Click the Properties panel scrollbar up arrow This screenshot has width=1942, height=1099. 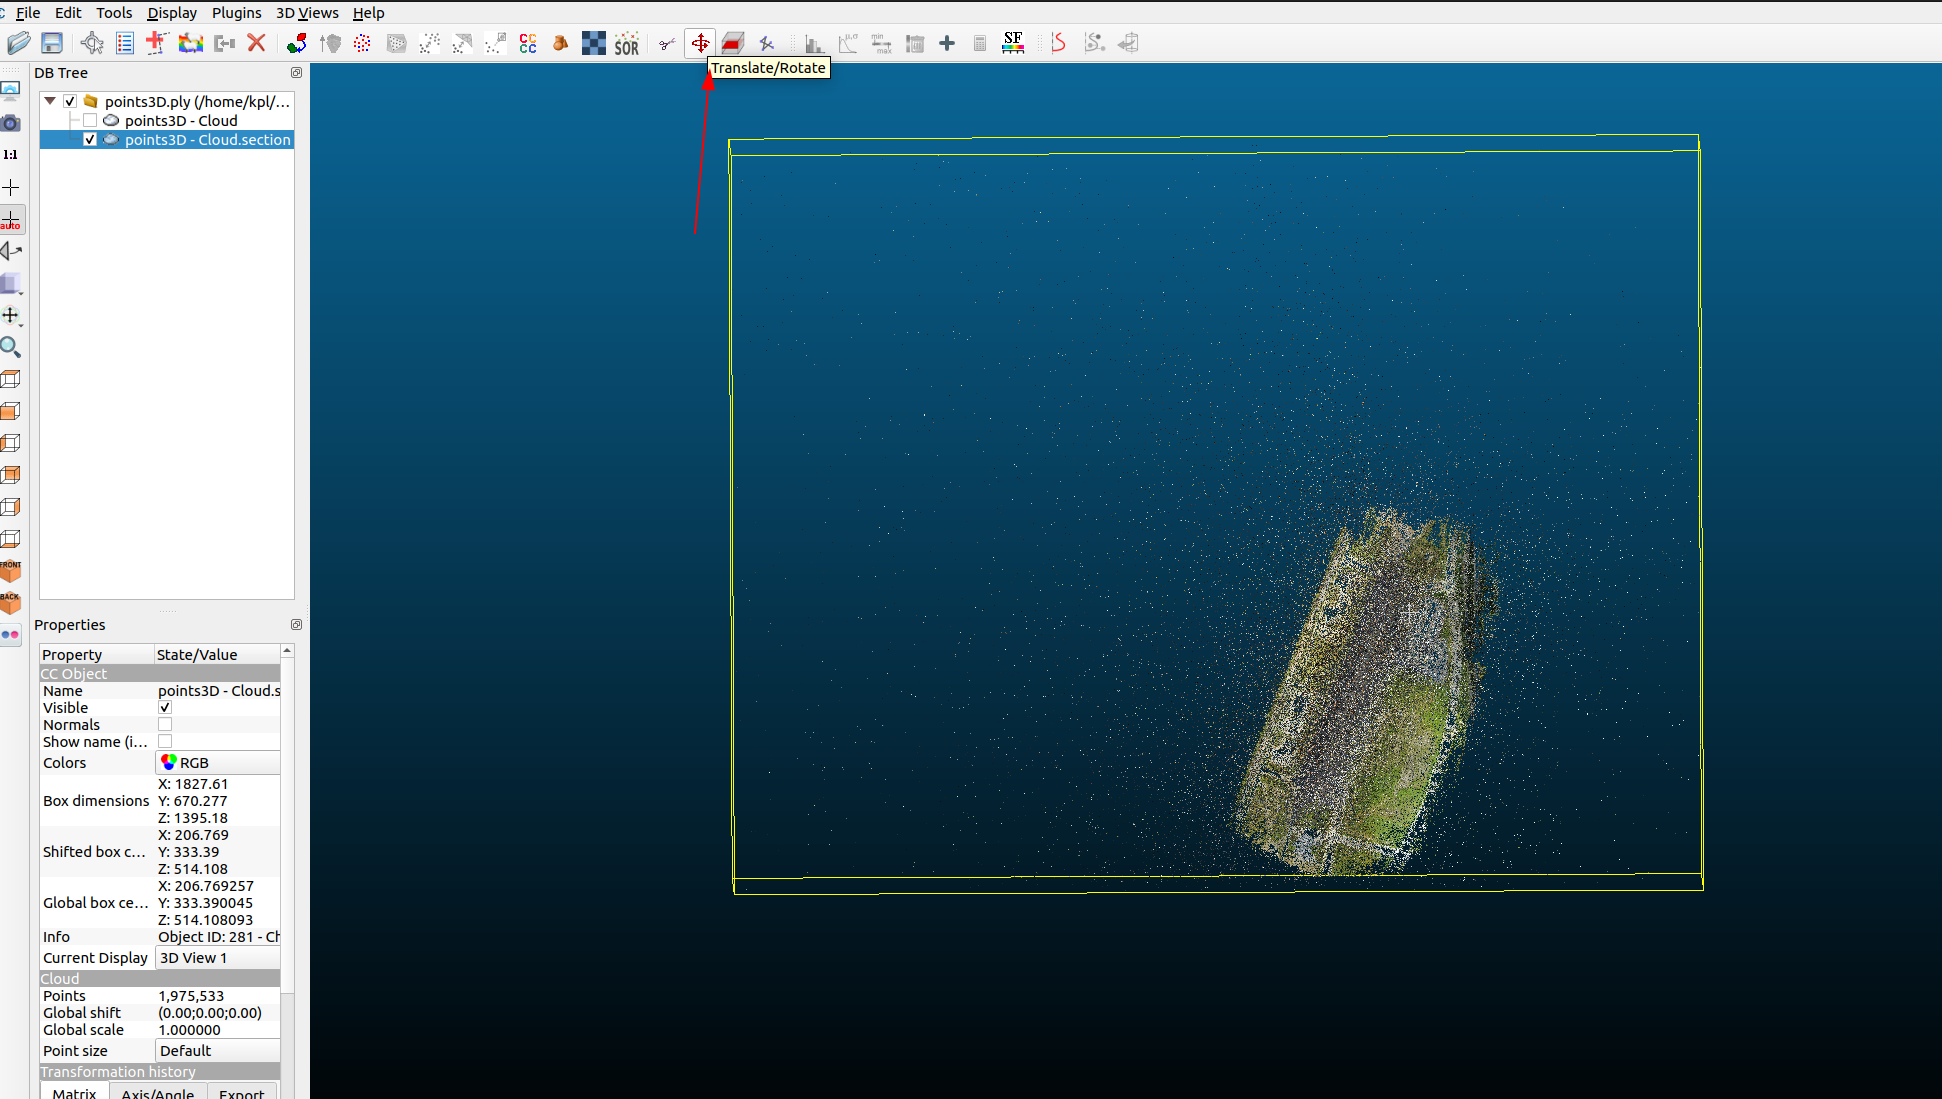coord(287,651)
